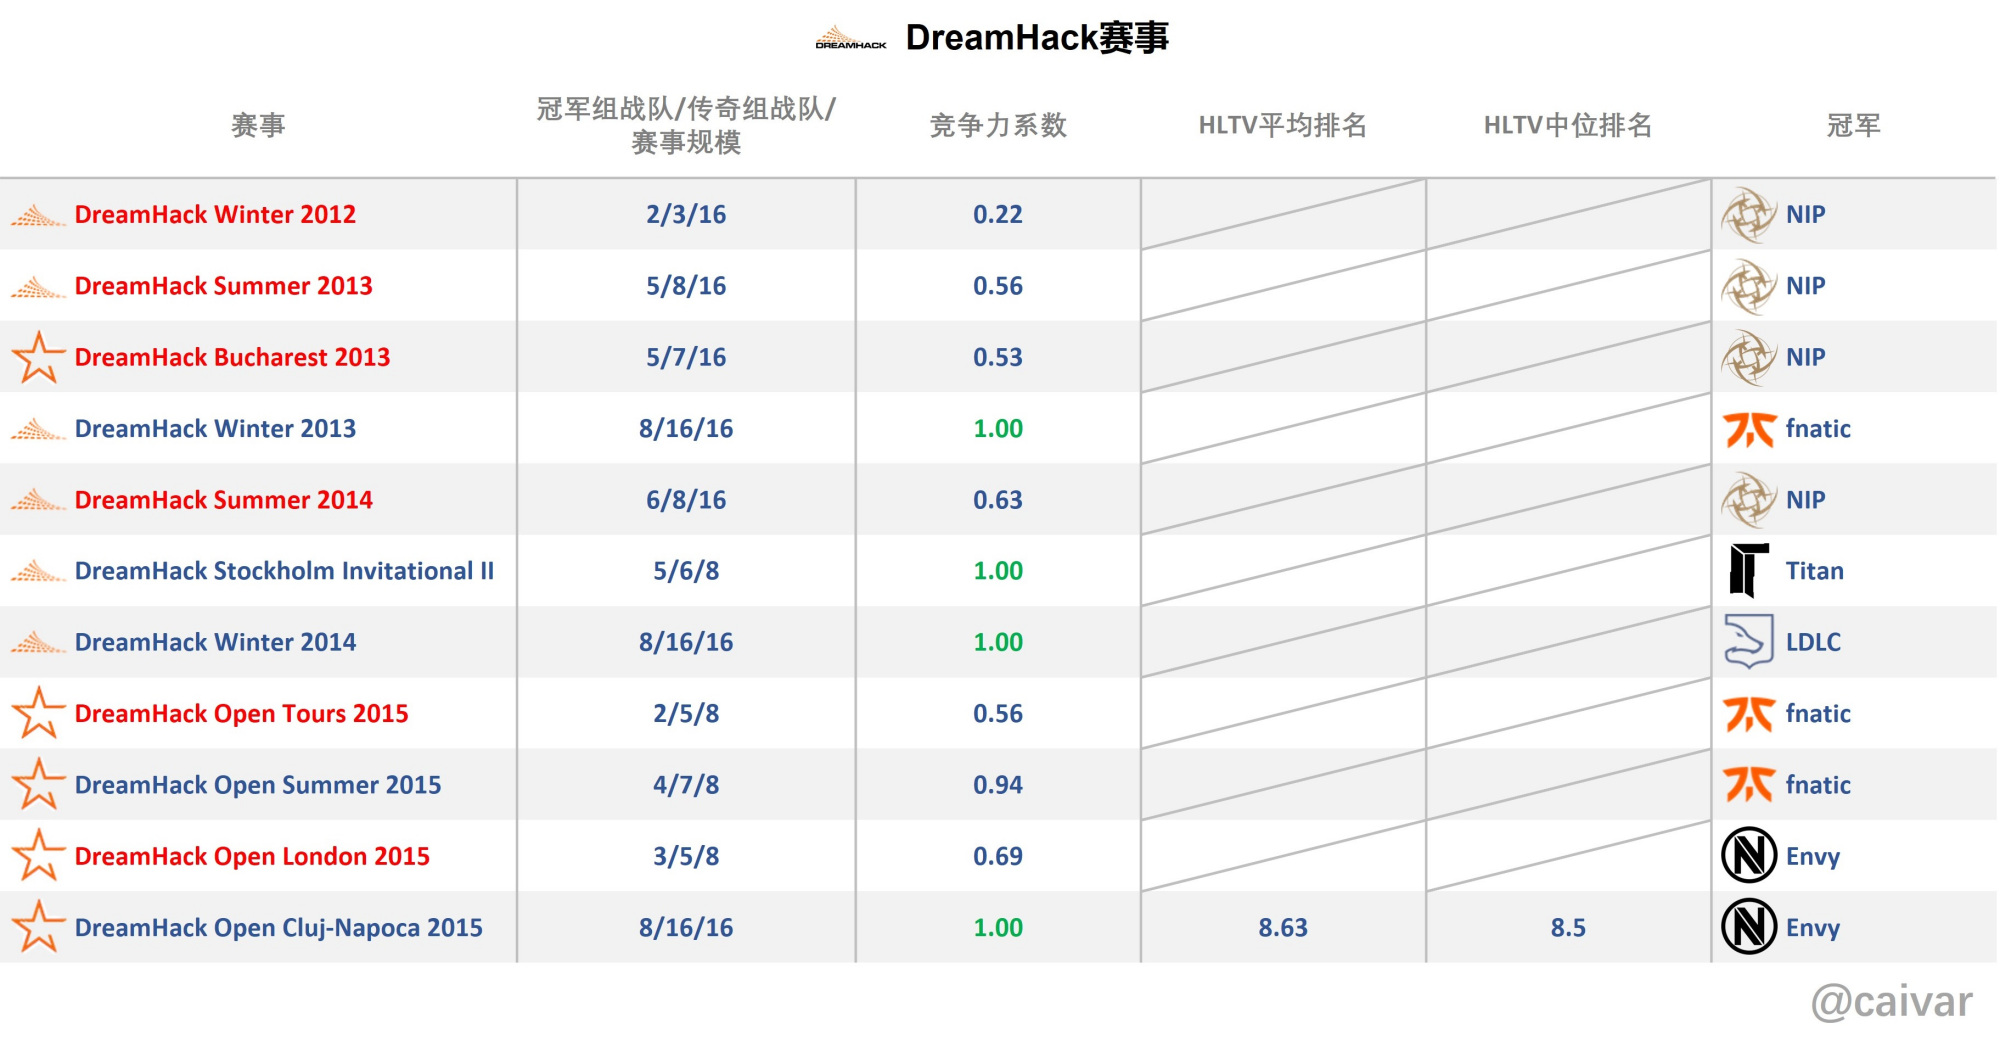The width and height of the screenshot is (2000, 1052).
Task: Select the 冠军 column header
Action: coord(1854,125)
